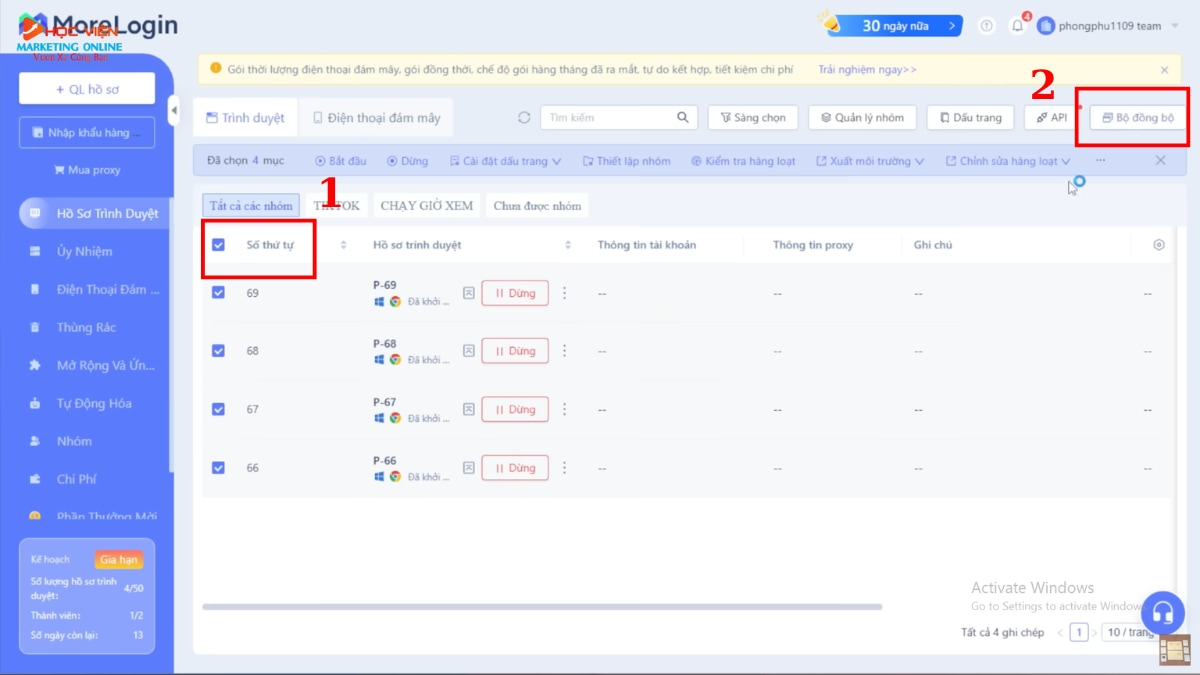Click the notification bell icon
The image size is (1200, 675).
point(1017,26)
